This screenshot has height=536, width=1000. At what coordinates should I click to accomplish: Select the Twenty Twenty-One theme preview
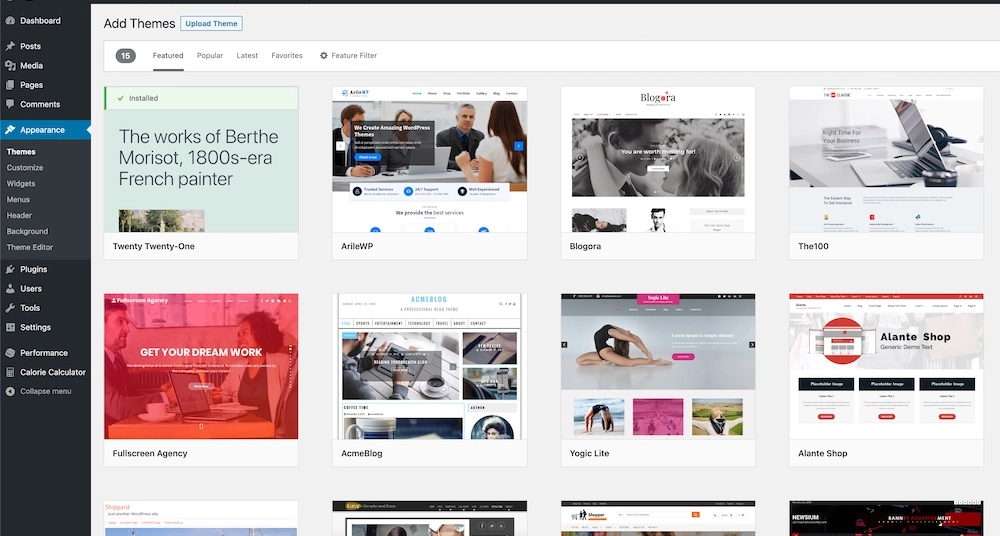201,160
